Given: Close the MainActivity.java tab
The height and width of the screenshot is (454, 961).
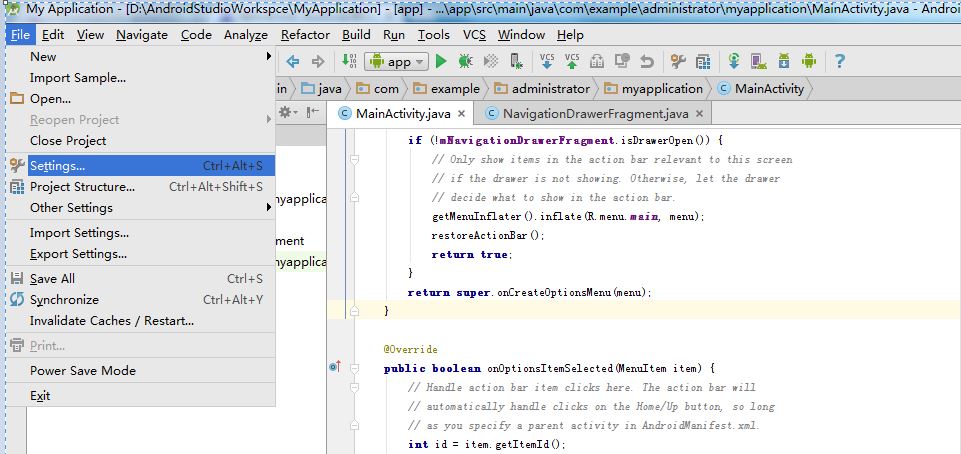Looking at the screenshot, I should (462, 113).
